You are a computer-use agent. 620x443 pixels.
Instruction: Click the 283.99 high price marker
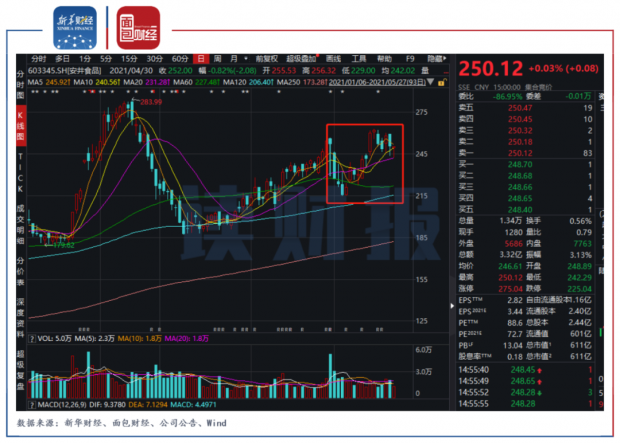[x=151, y=102]
